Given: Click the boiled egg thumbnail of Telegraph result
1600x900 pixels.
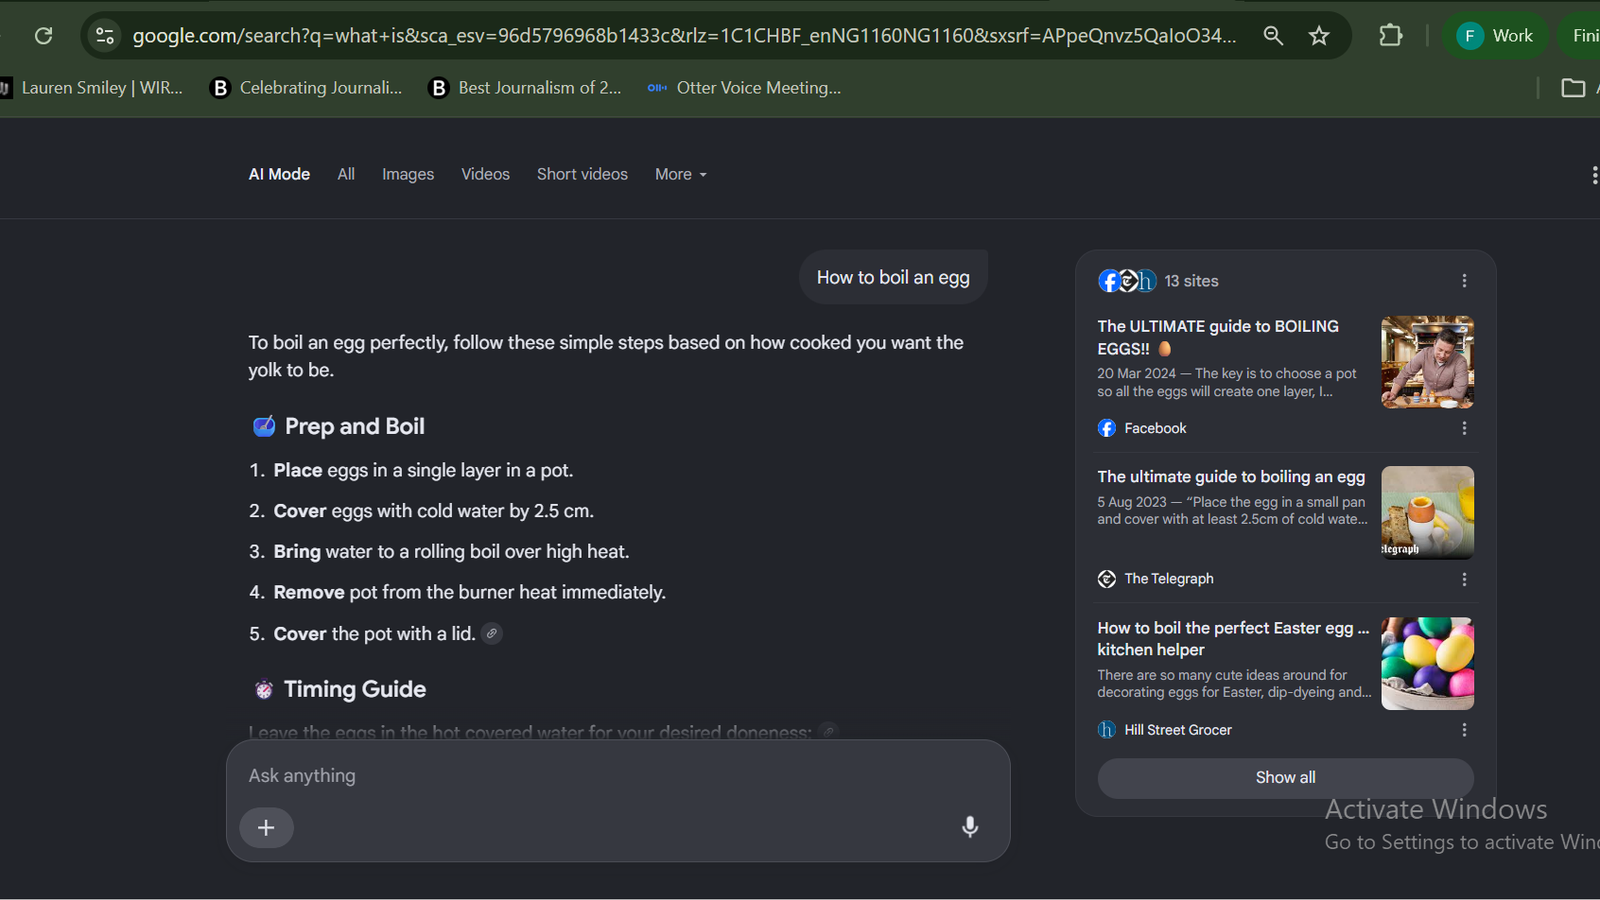Looking at the screenshot, I should click(x=1427, y=513).
